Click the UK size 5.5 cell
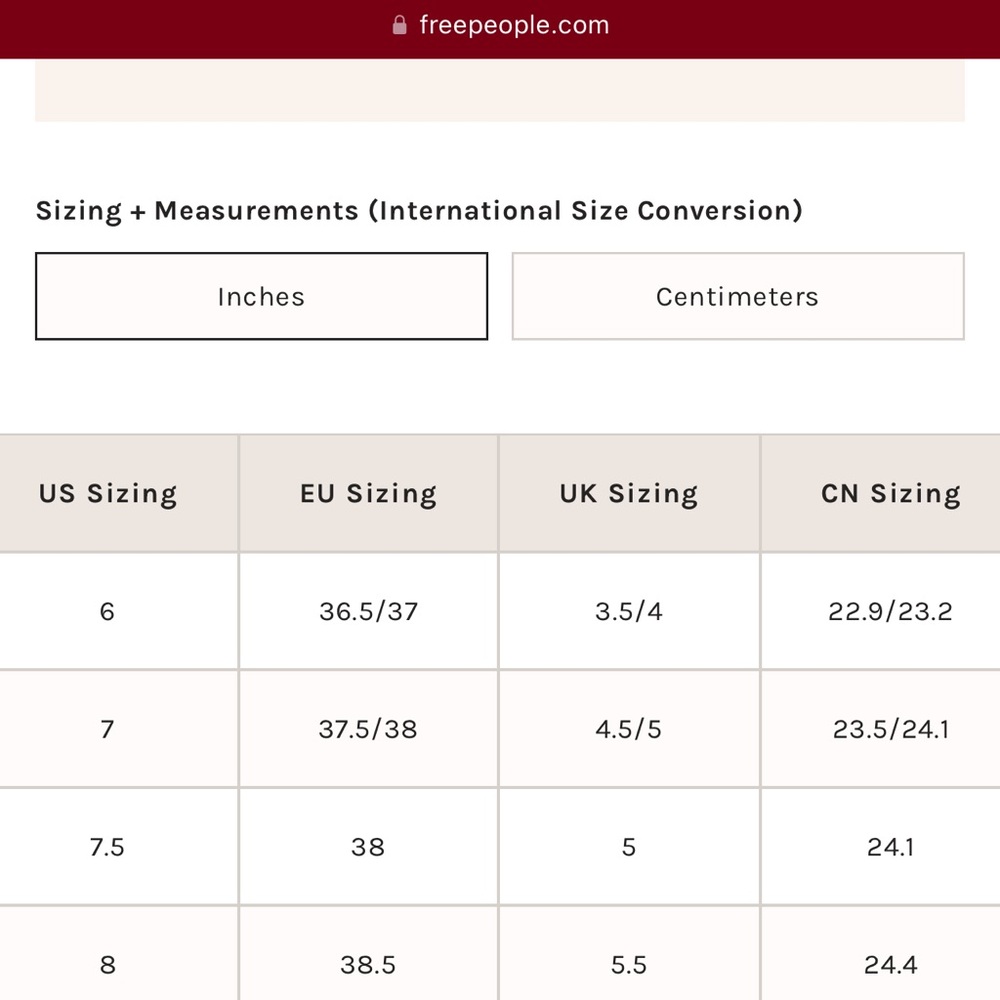Viewport: 1000px width, 1000px height. click(x=629, y=965)
